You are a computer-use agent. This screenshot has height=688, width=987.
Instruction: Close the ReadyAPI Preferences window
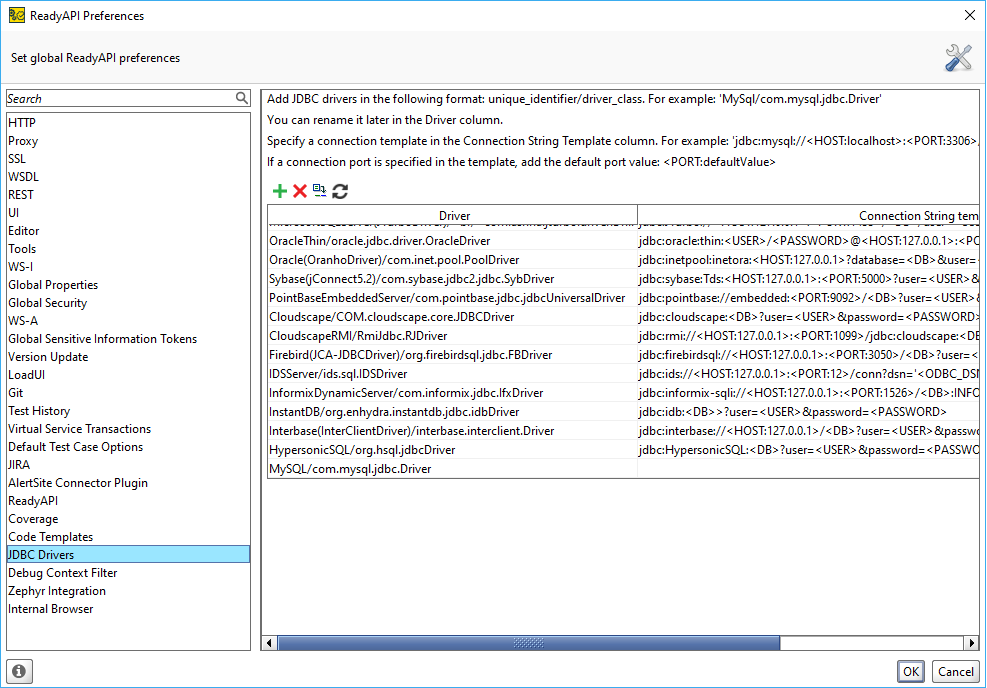point(969,15)
